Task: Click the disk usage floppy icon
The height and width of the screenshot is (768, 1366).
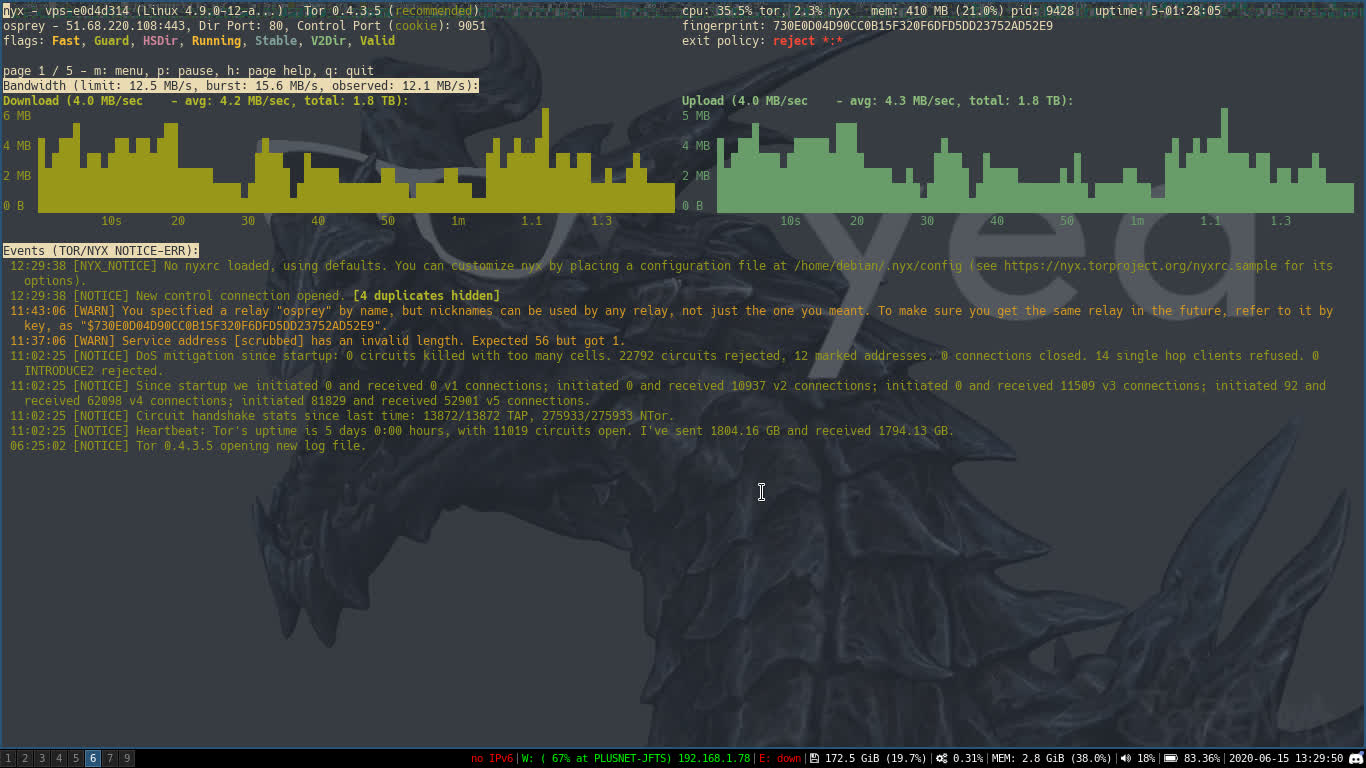Action: coord(815,758)
